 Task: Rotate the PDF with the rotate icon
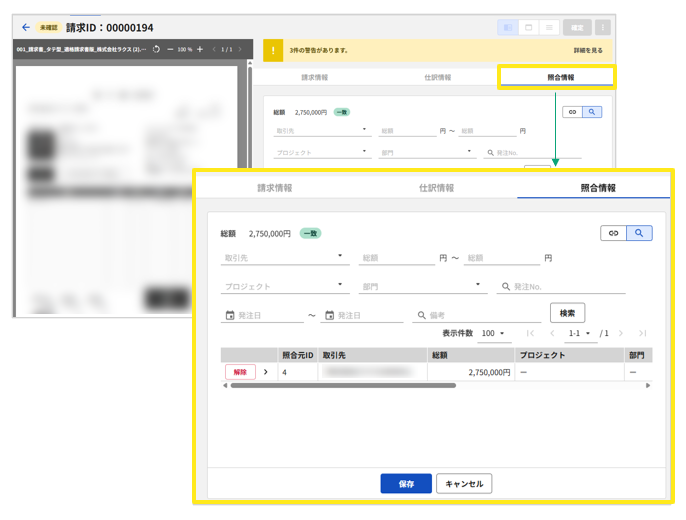click(156, 49)
